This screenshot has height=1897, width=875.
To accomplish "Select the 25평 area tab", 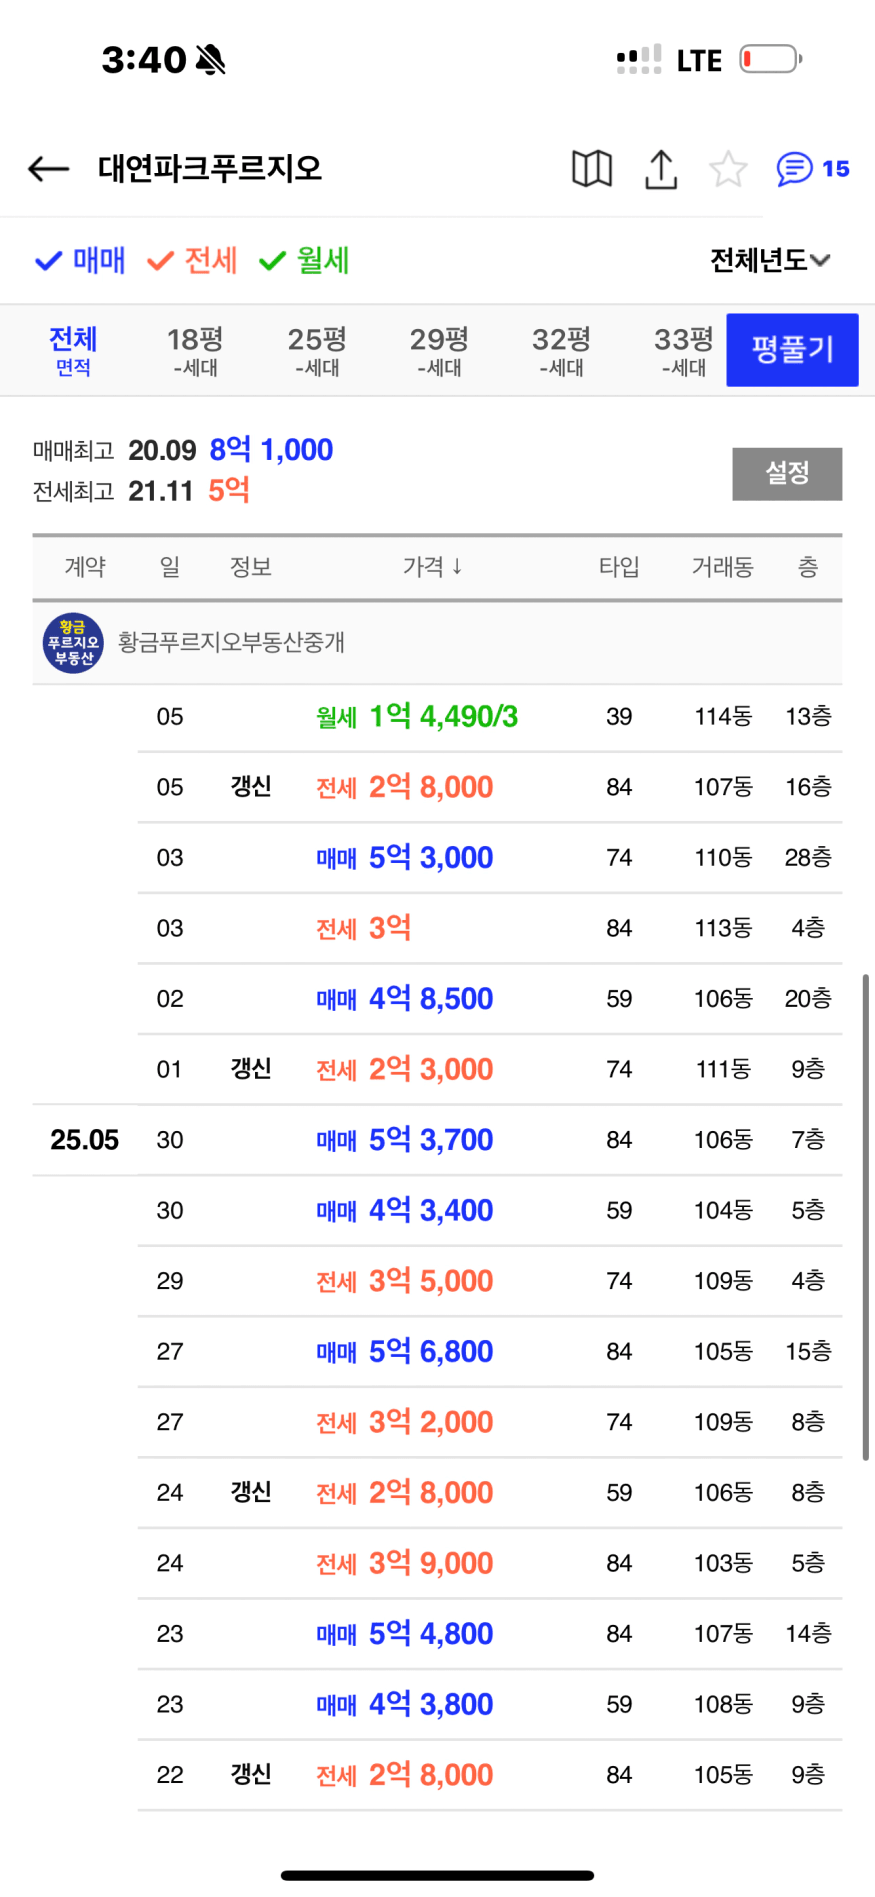I will click(x=317, y=351).
